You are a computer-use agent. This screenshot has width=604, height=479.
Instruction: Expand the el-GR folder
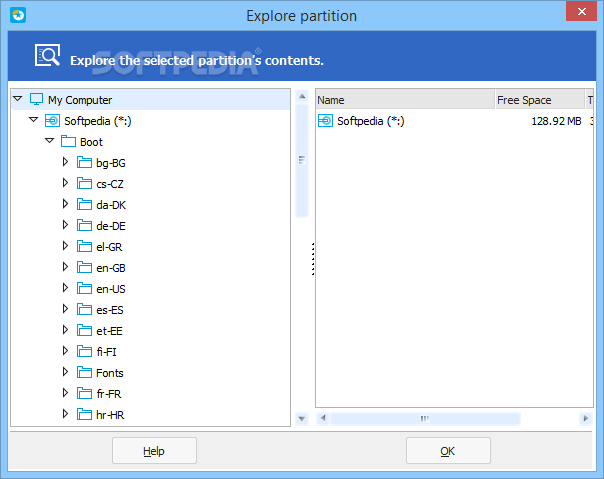65,246
